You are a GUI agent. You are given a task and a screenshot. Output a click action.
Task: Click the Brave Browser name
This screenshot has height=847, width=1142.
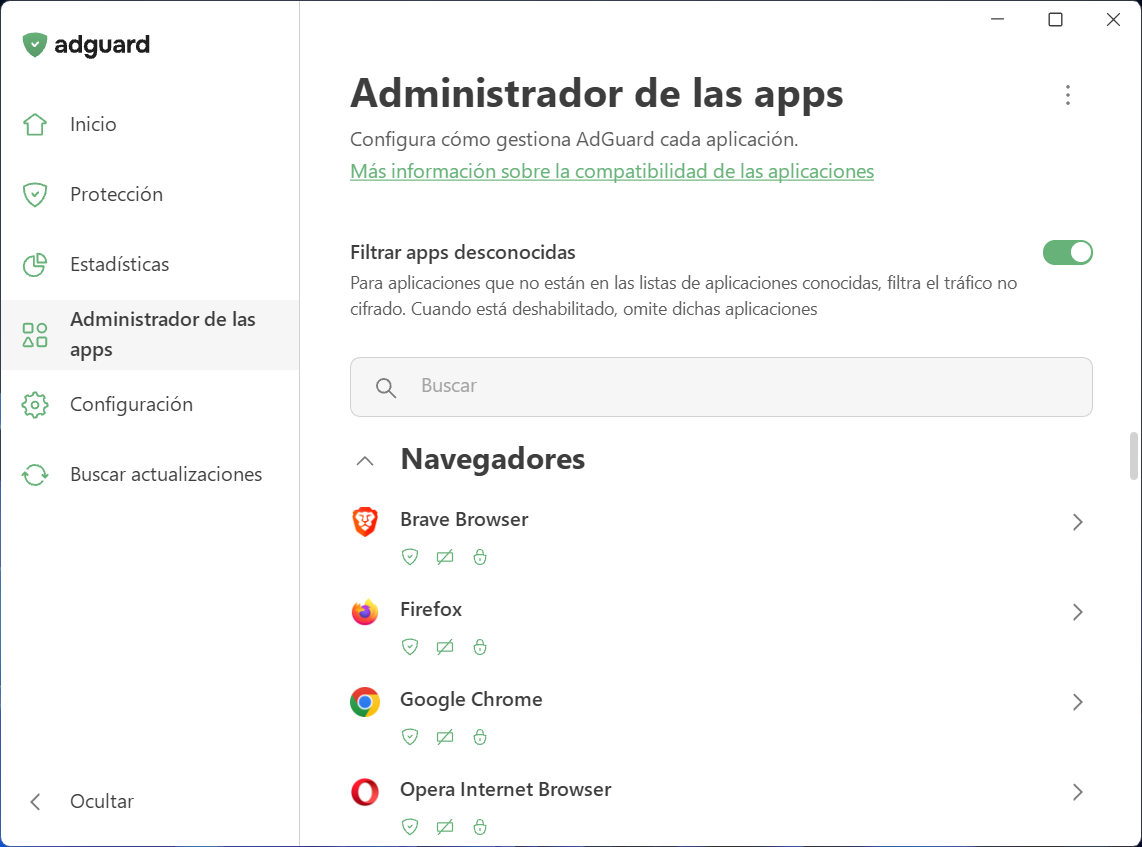point(464,520)
